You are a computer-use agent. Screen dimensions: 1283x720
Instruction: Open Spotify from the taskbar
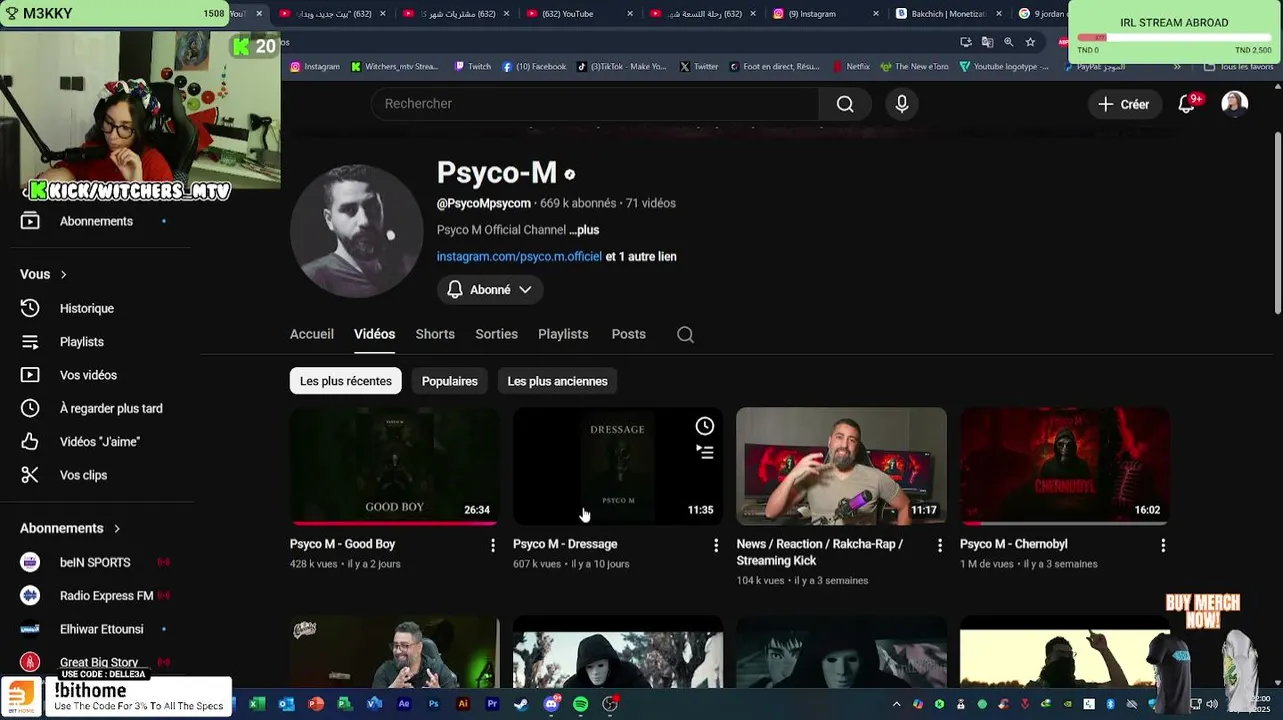[581, 704]
